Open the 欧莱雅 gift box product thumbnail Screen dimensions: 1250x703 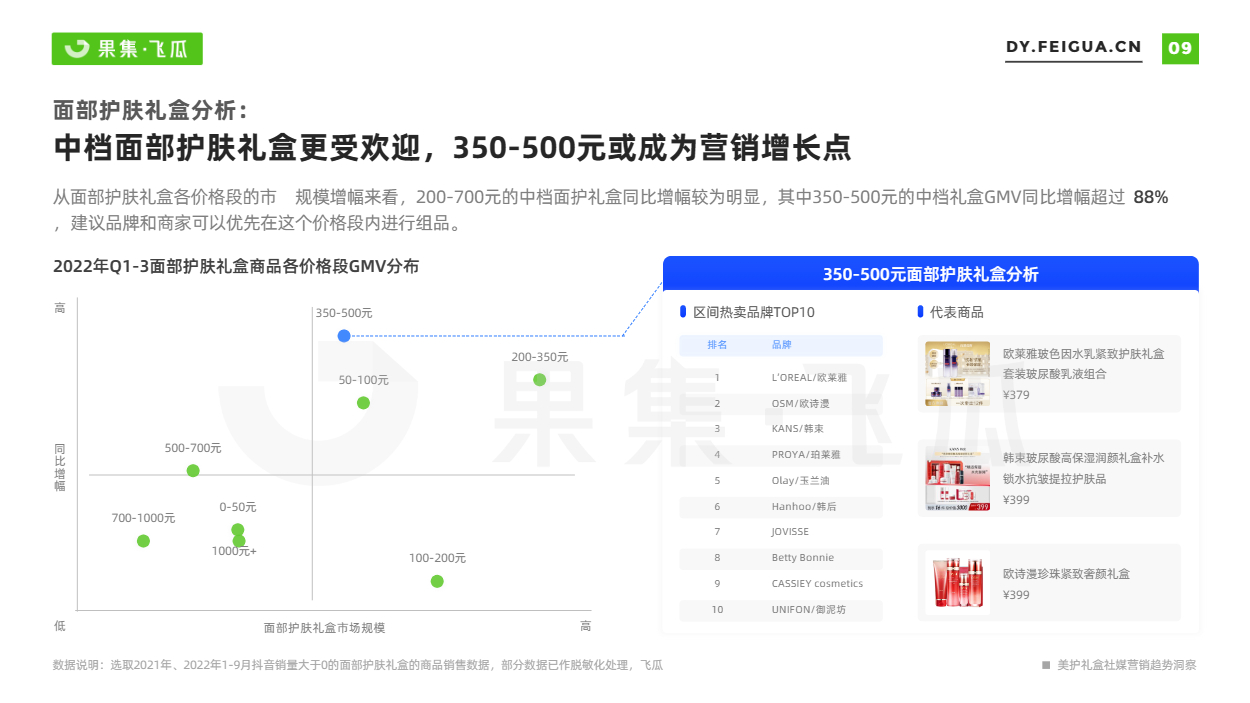(958, 374)
